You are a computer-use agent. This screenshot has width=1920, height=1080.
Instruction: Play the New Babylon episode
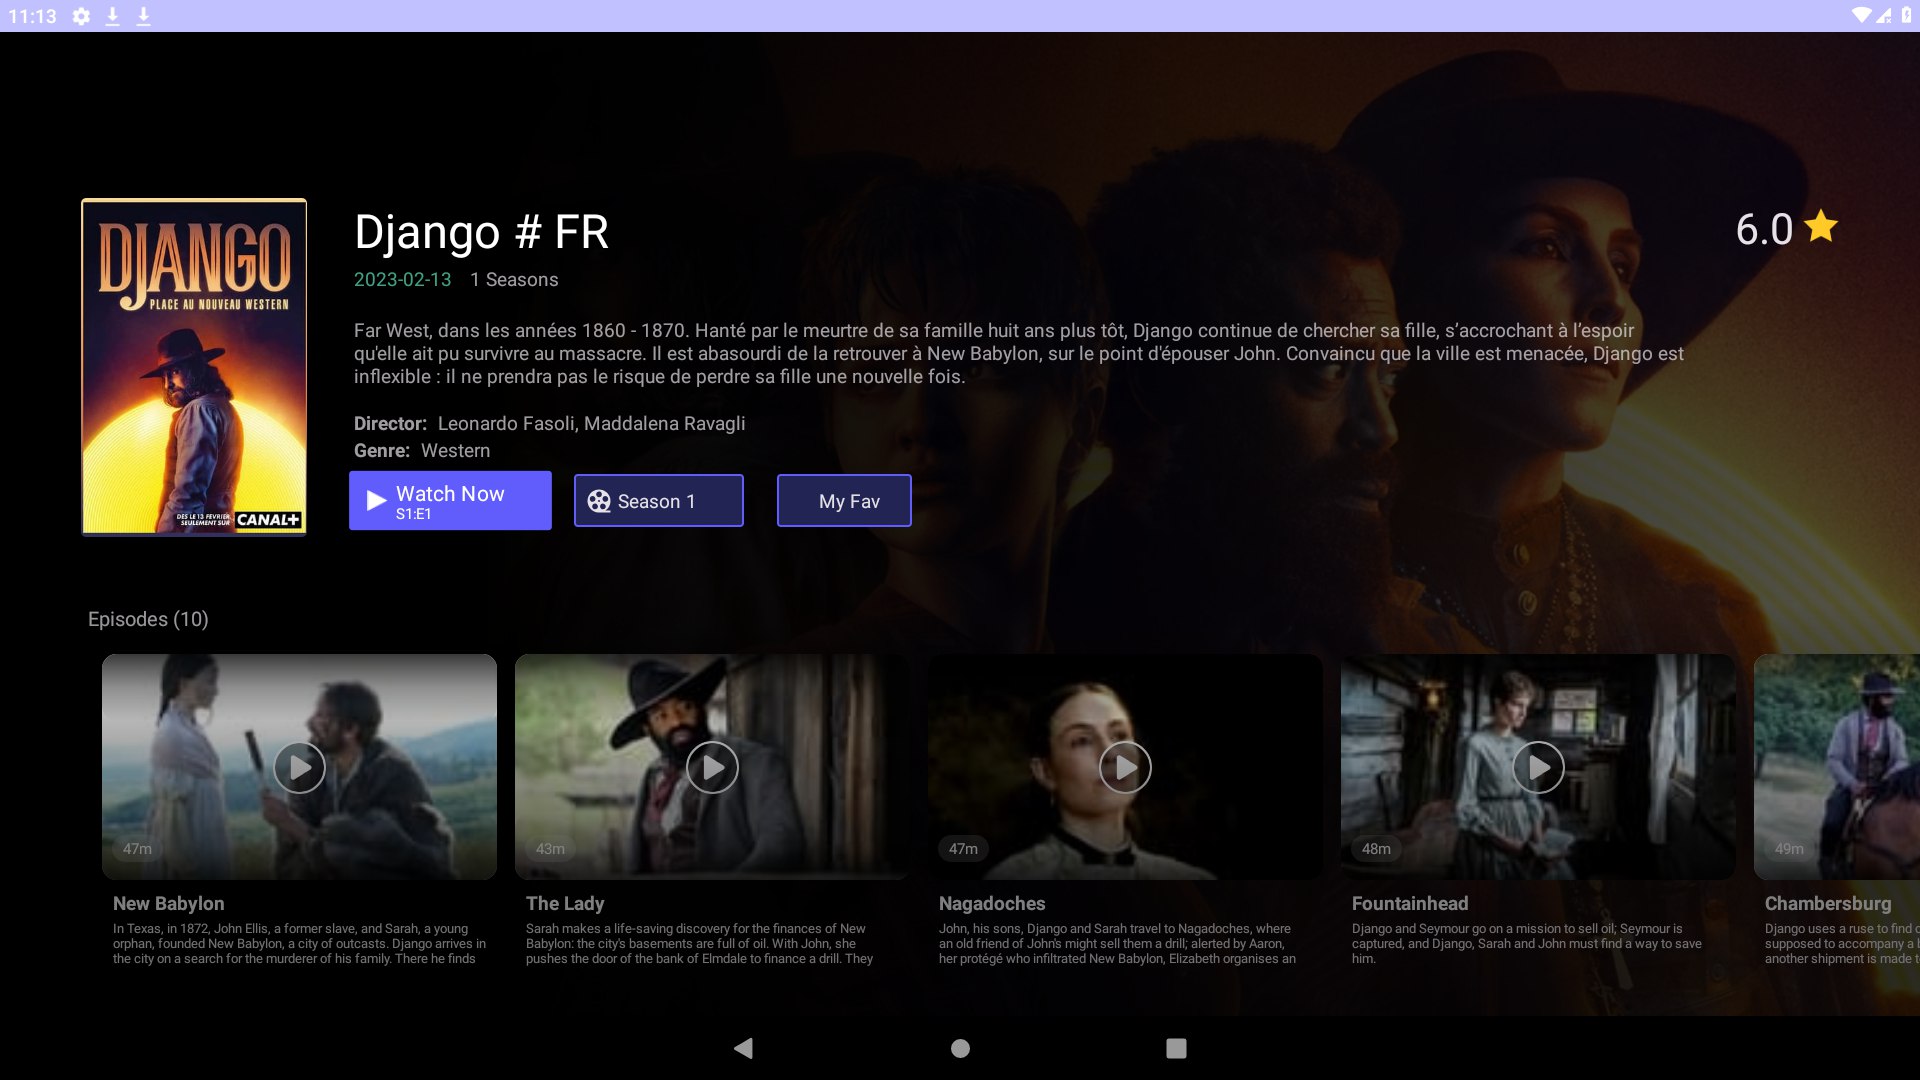click(x=298, y=766)
